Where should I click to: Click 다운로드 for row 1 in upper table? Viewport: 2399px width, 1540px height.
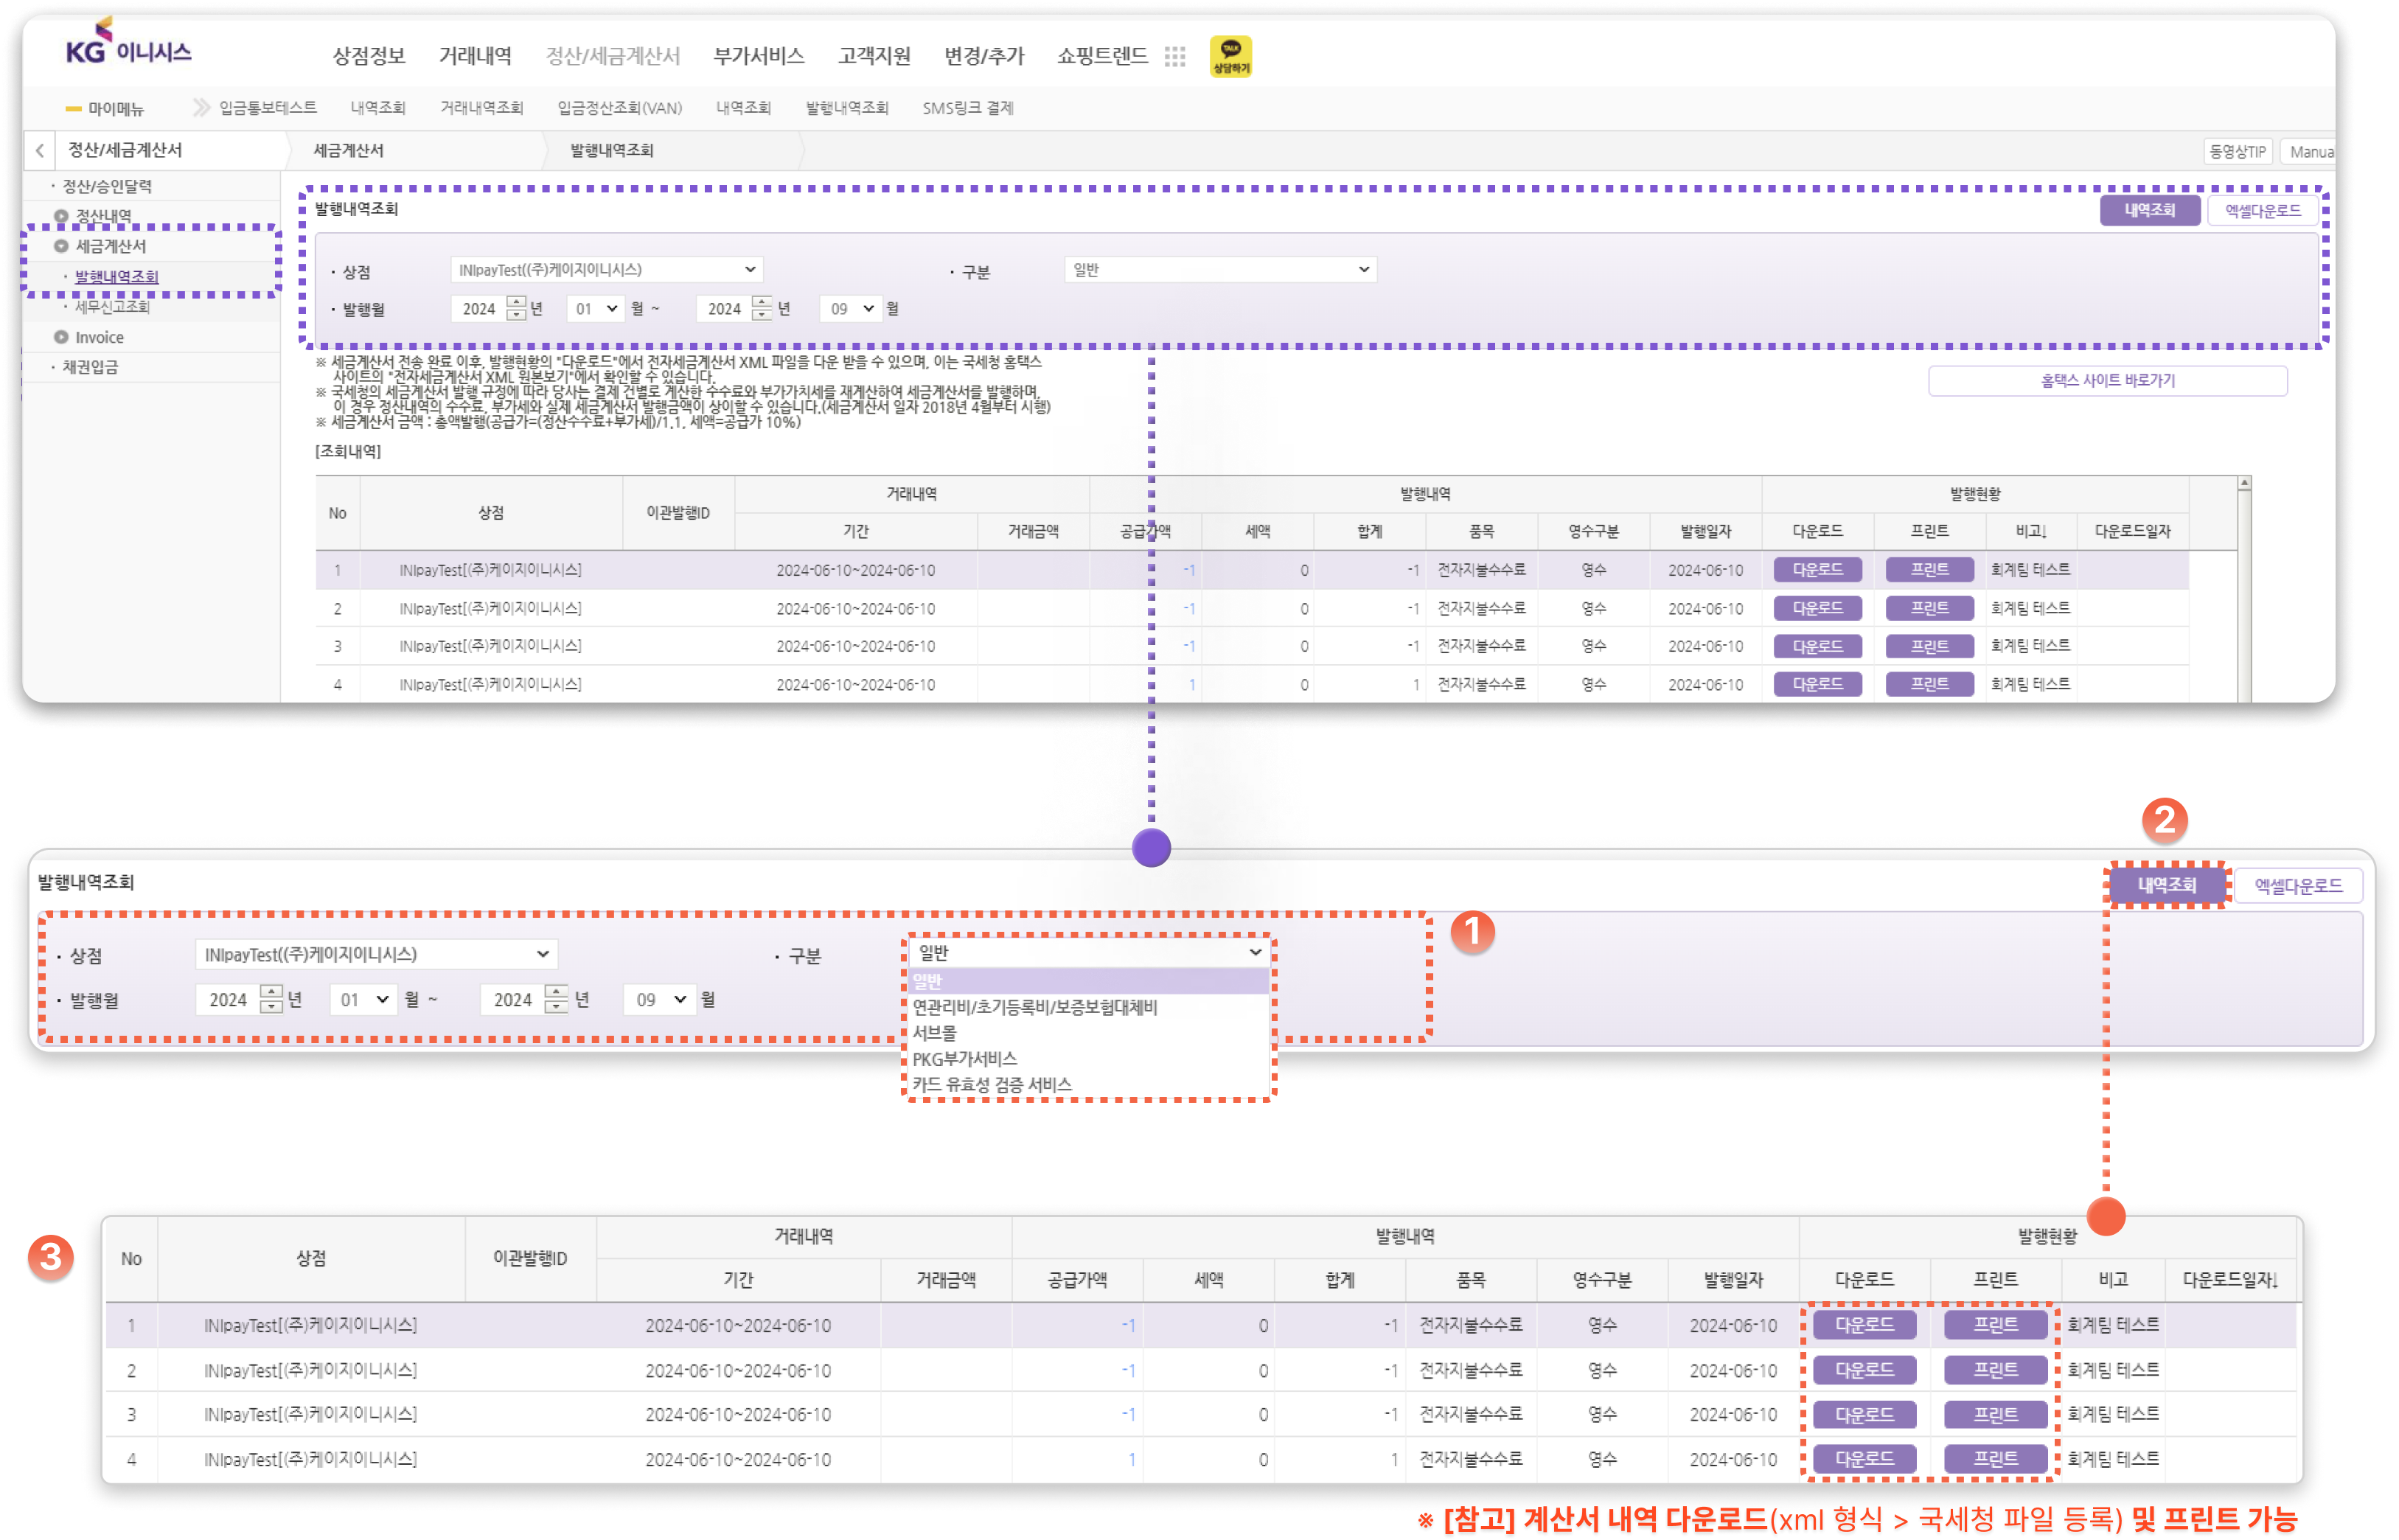pyautogui.click(x=1817, y=569)
